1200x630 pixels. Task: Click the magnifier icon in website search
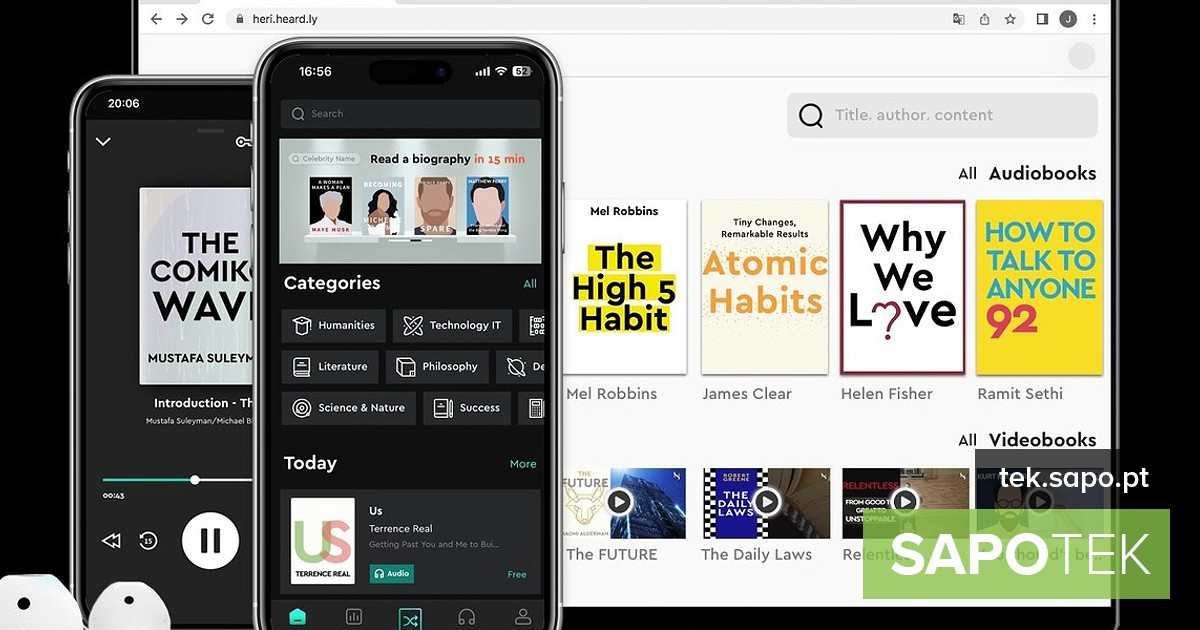(x=811, y=116)
